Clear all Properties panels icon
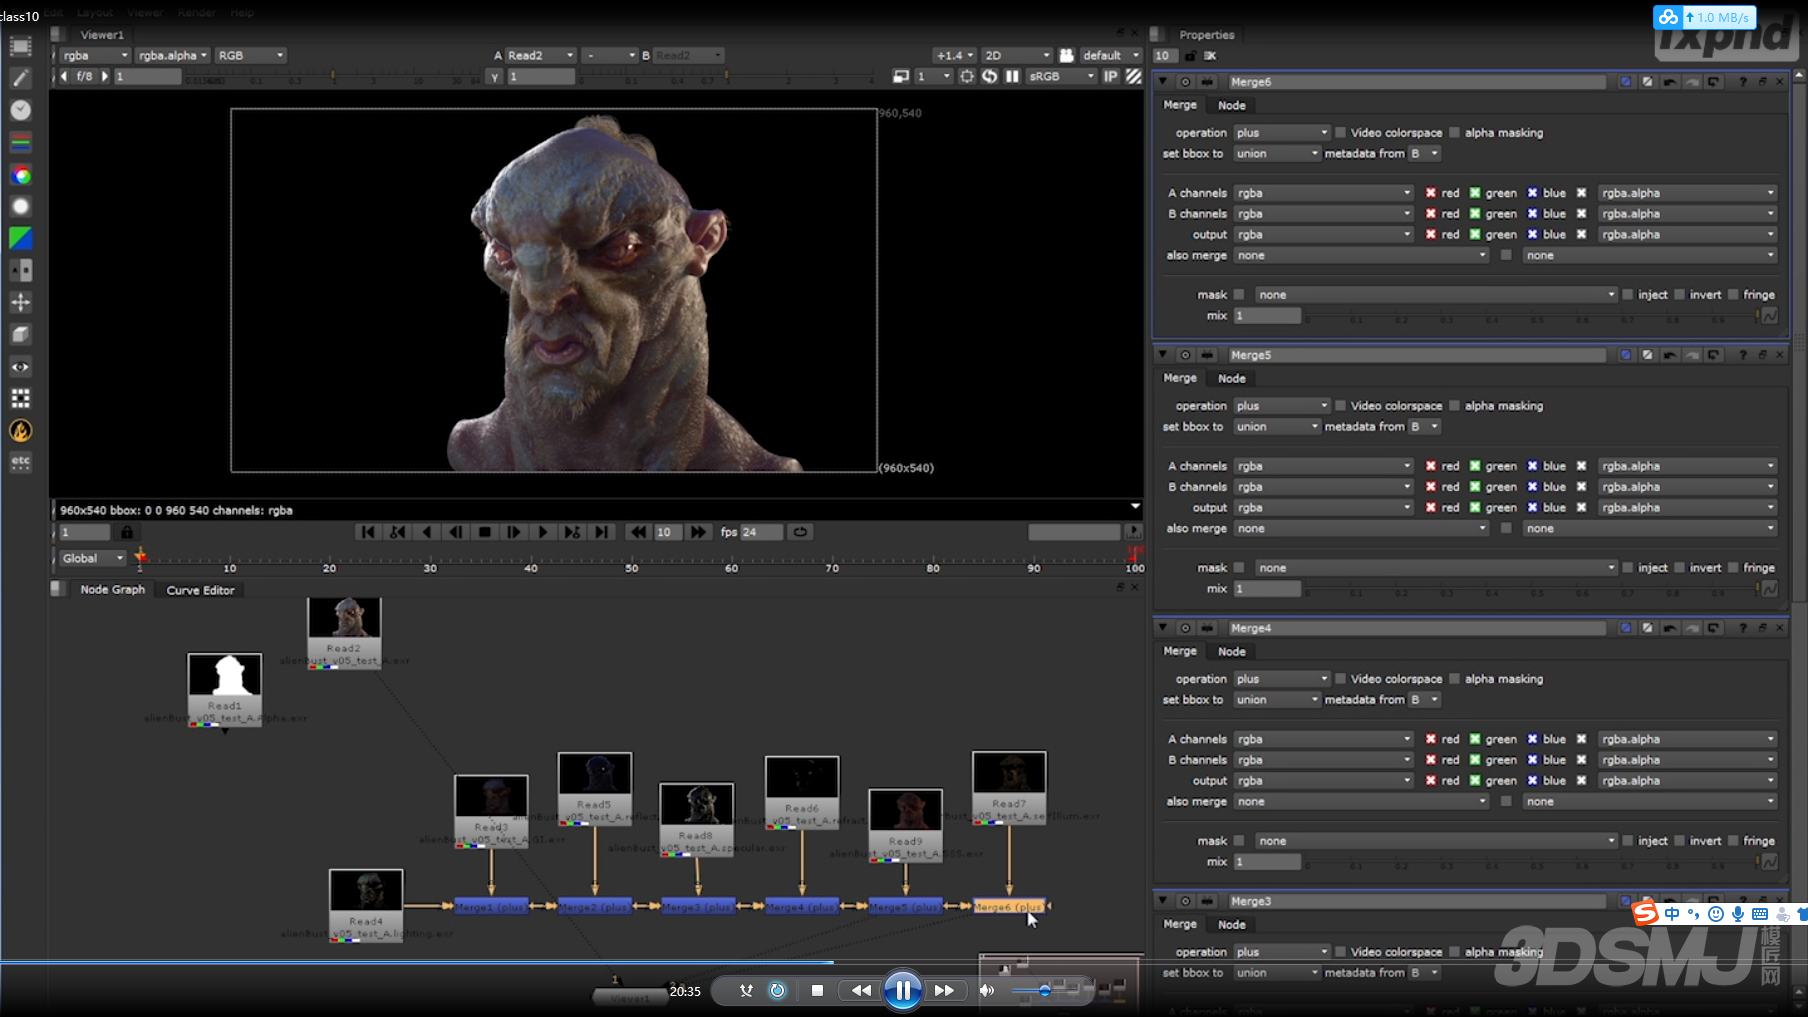This screenshot has width=1808, height=1017. pos(1210,56)
